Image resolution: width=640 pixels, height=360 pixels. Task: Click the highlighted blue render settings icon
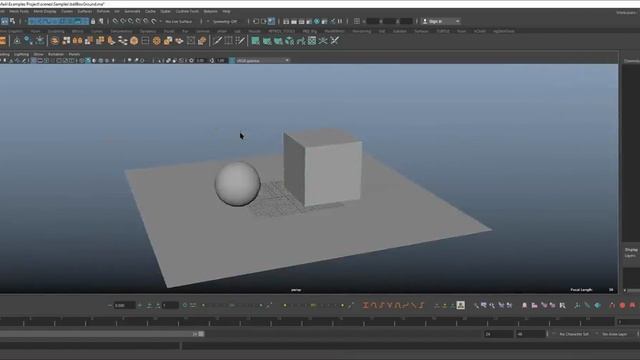coord(271,21)
